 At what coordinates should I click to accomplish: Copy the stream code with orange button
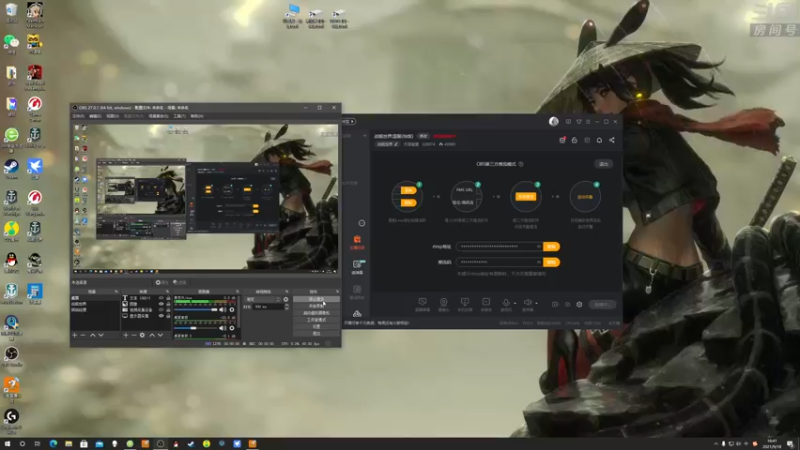coord(552,262)
